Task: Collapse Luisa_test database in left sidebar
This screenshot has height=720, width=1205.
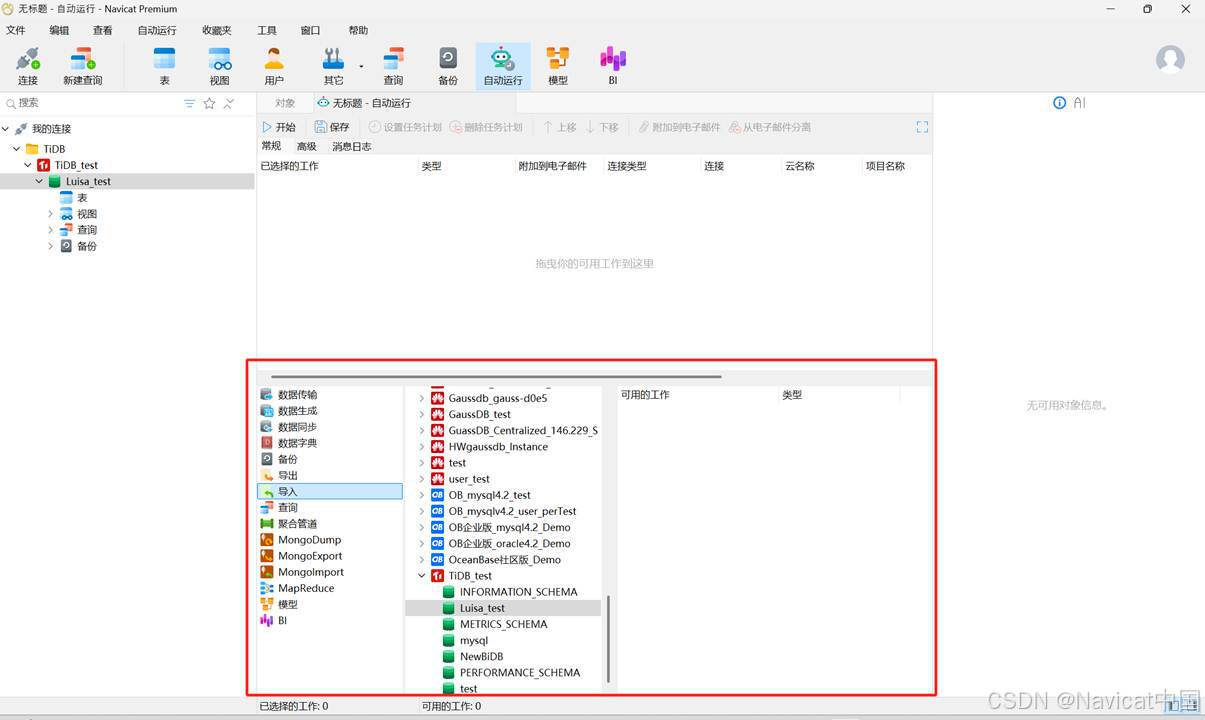Action: coord(39,182)
